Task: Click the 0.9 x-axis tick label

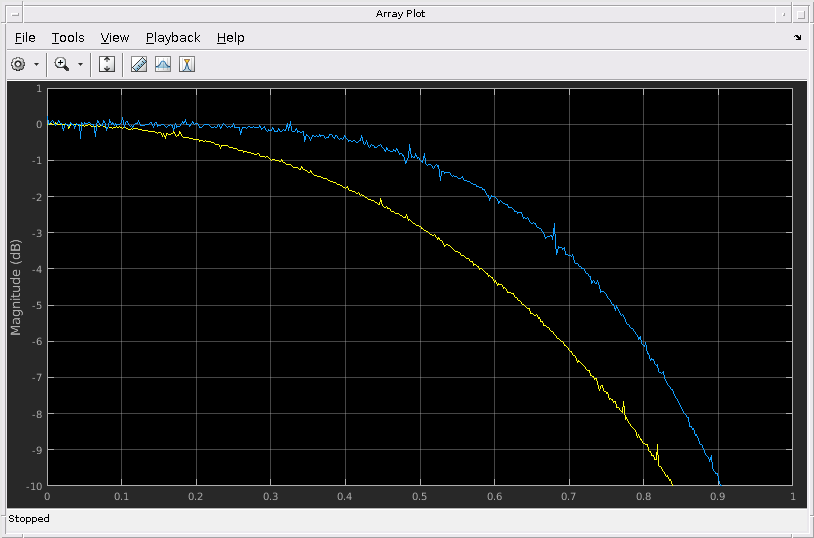Action: click(x=717, y=496)
